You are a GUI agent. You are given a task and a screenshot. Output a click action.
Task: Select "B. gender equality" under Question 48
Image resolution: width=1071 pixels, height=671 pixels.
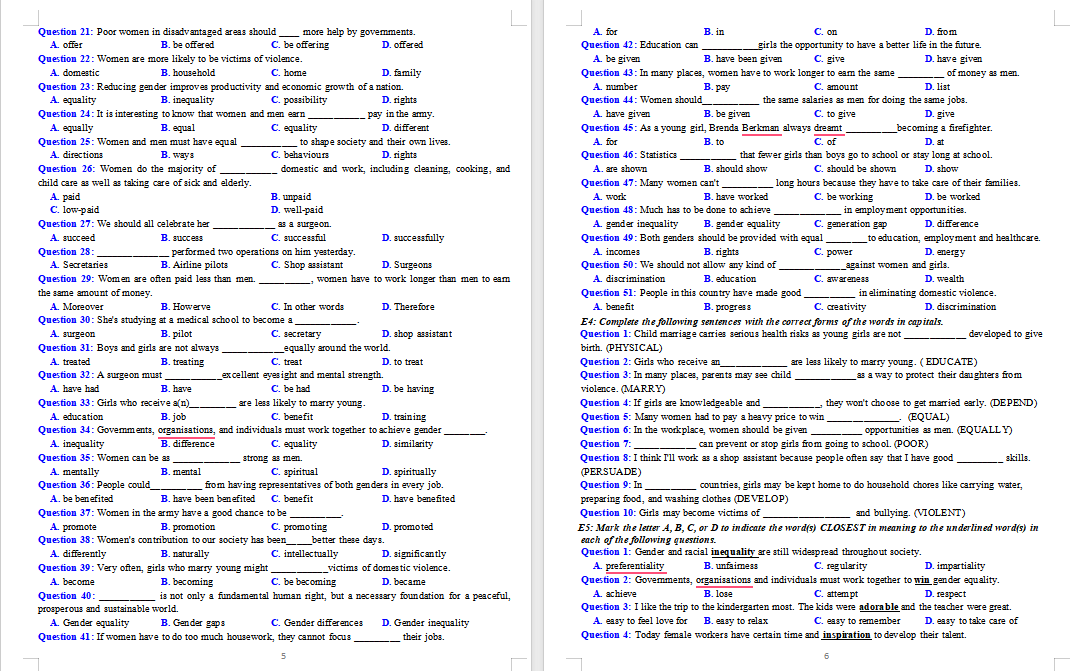(x=742, y=224)
